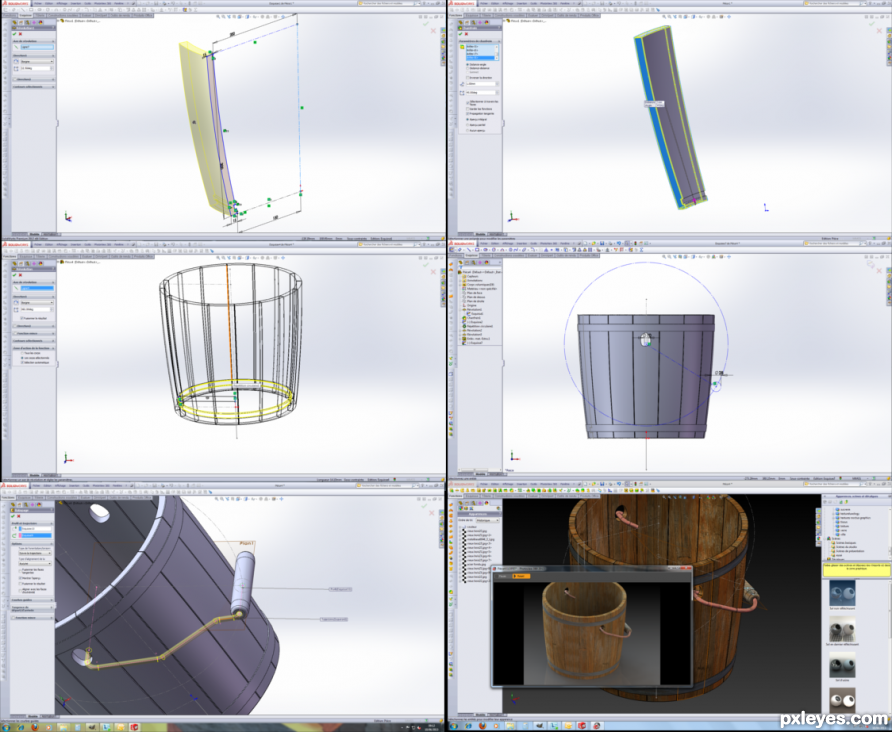Click Rebuild traffic-light icon in feature tree window
The height and width of the screenshot is (732, 892).
[x=635, y=243]
